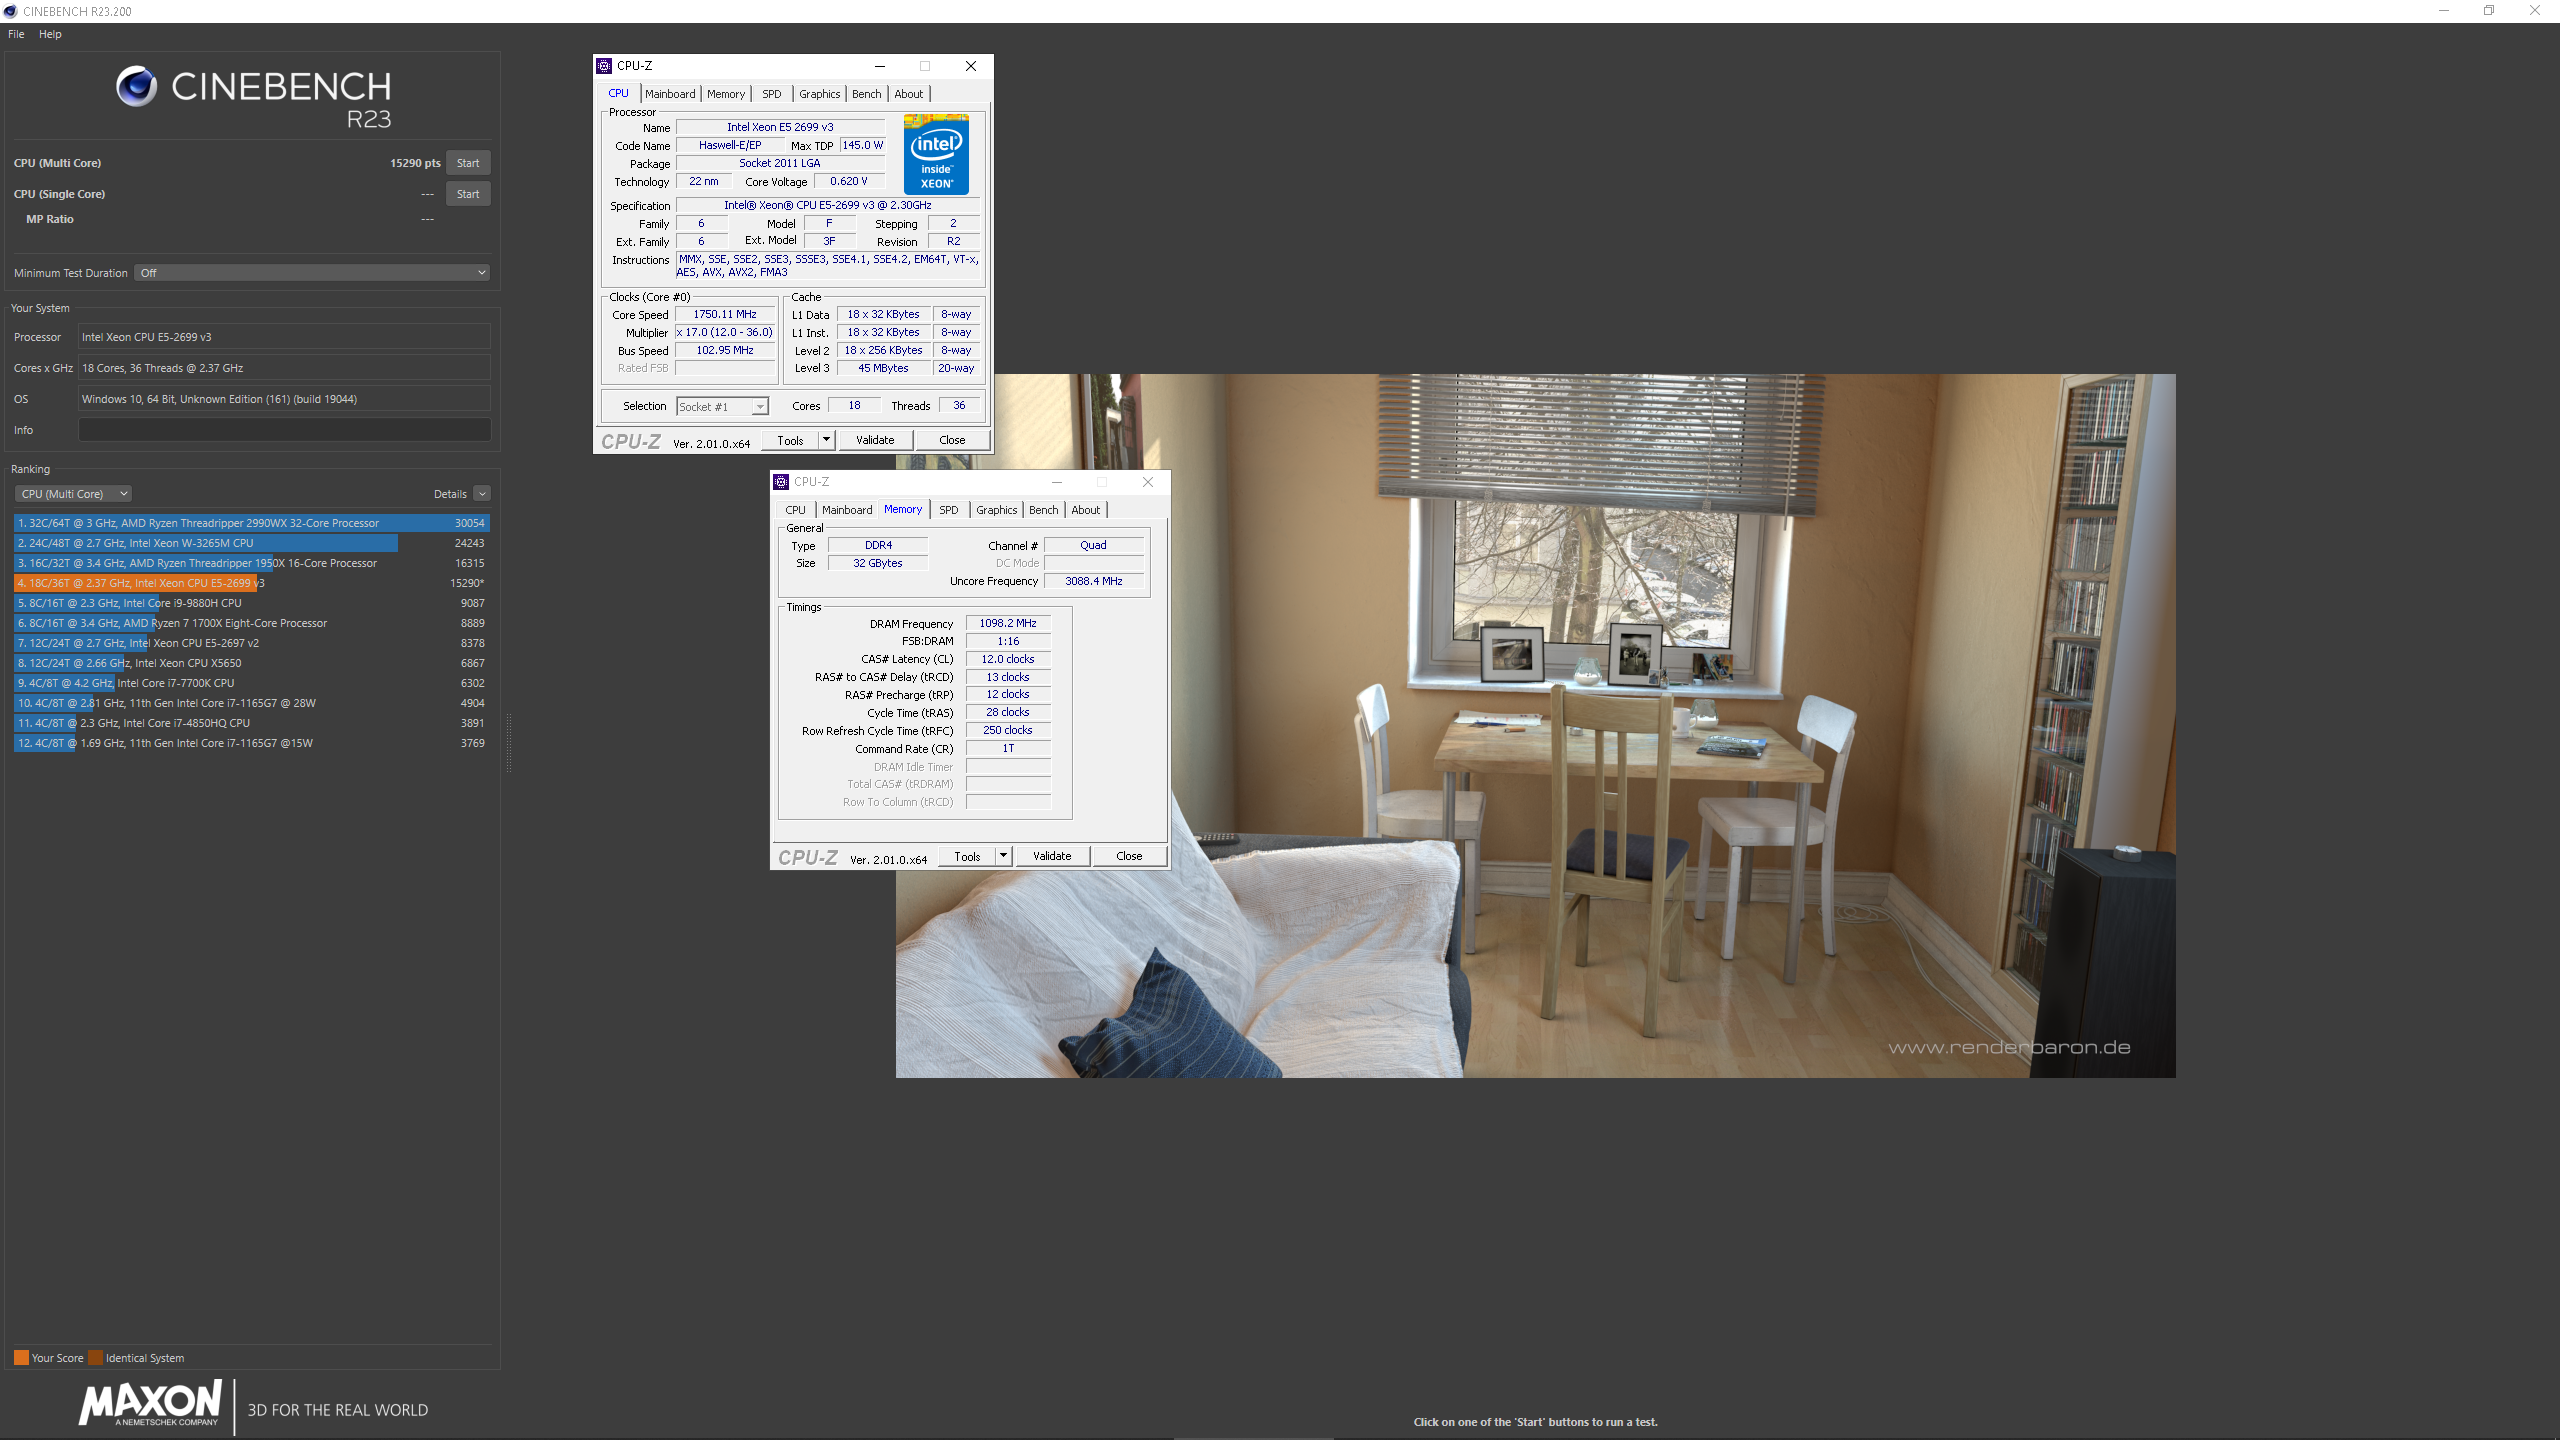Click Tools button in CPU-Z CPU window
This screenshot has width=2560, height=1440.
click(x=790, y=440)
